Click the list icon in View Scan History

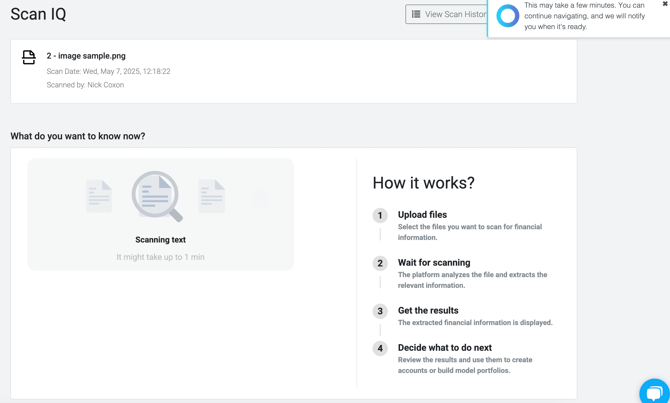[416, 14]
